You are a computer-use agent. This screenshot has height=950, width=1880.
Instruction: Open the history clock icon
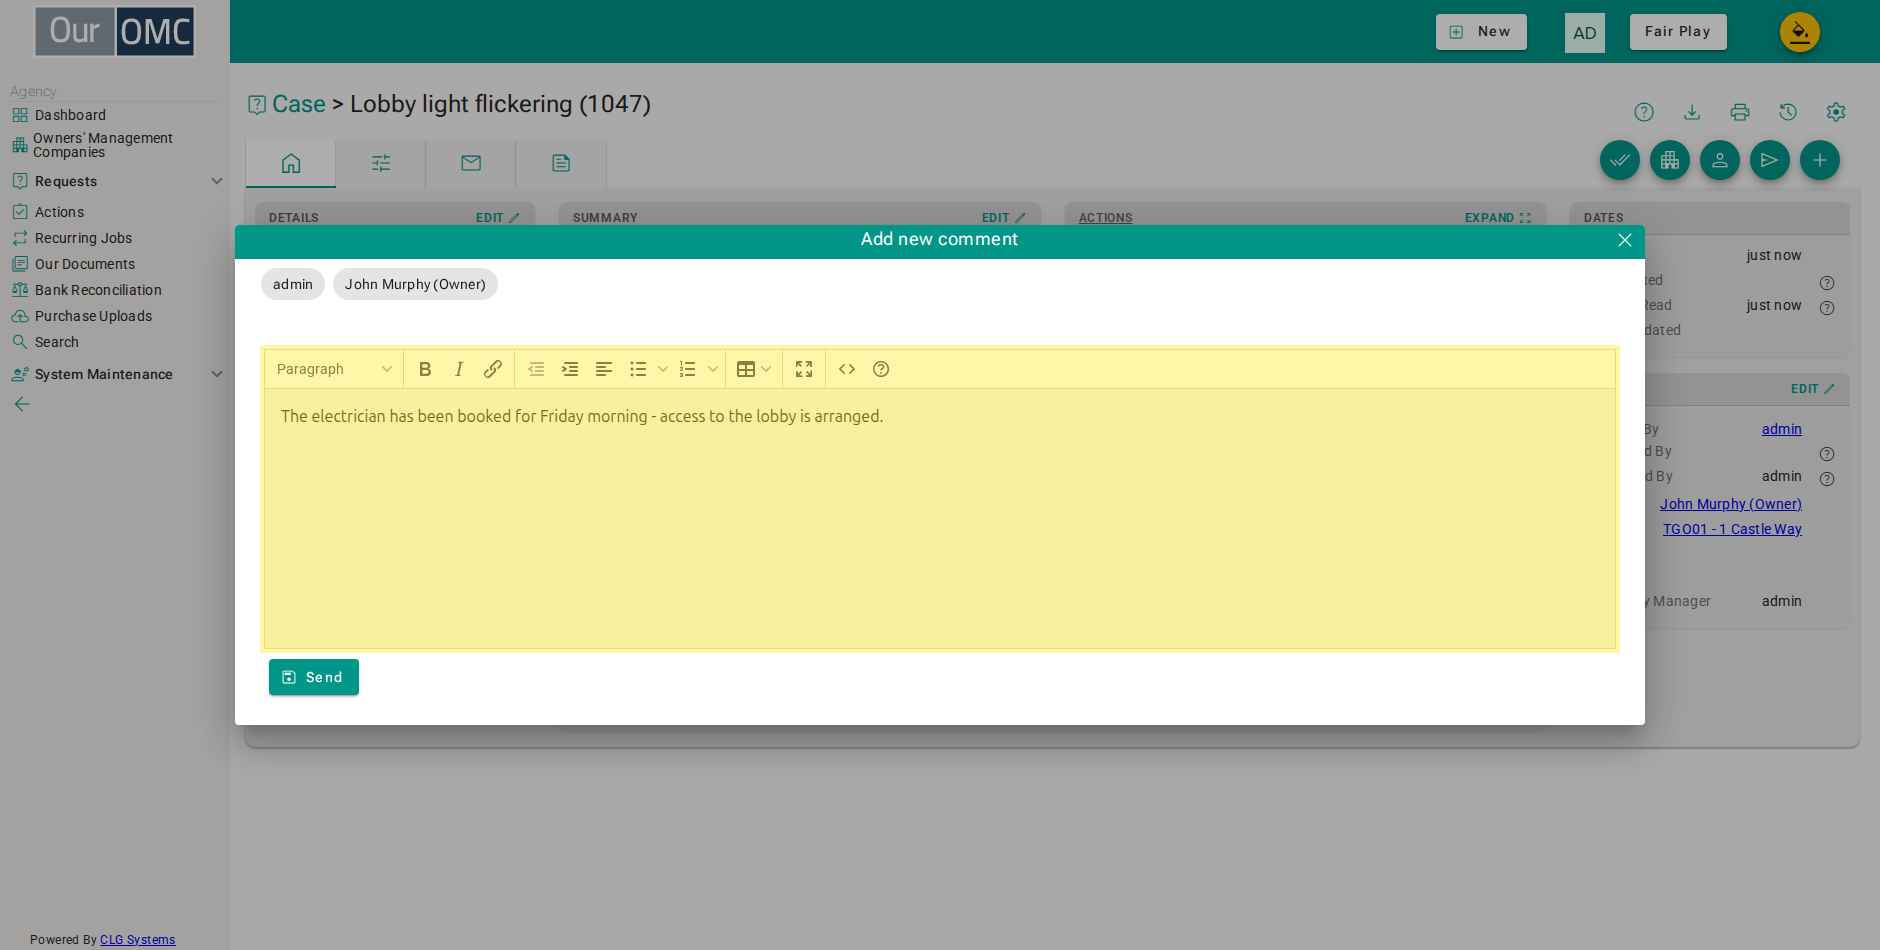1788,112
